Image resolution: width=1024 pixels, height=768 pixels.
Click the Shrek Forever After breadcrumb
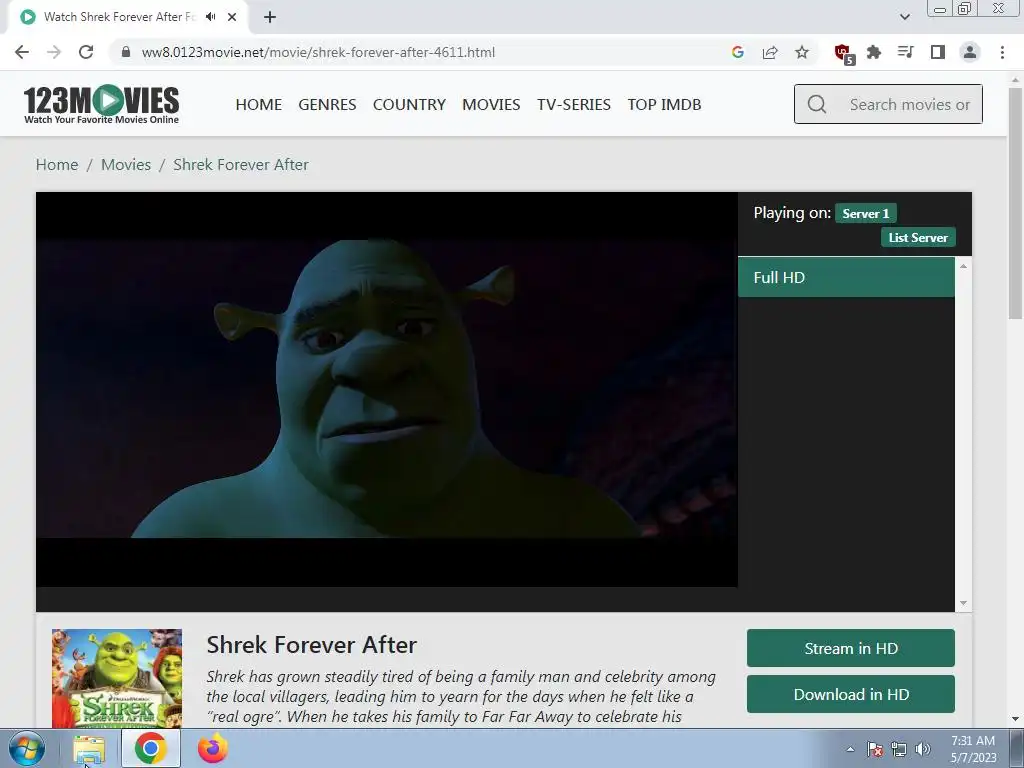point(241,165)
